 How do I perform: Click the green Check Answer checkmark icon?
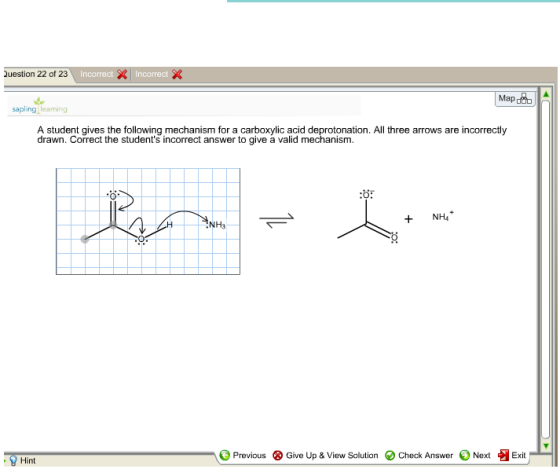[390, 455]
